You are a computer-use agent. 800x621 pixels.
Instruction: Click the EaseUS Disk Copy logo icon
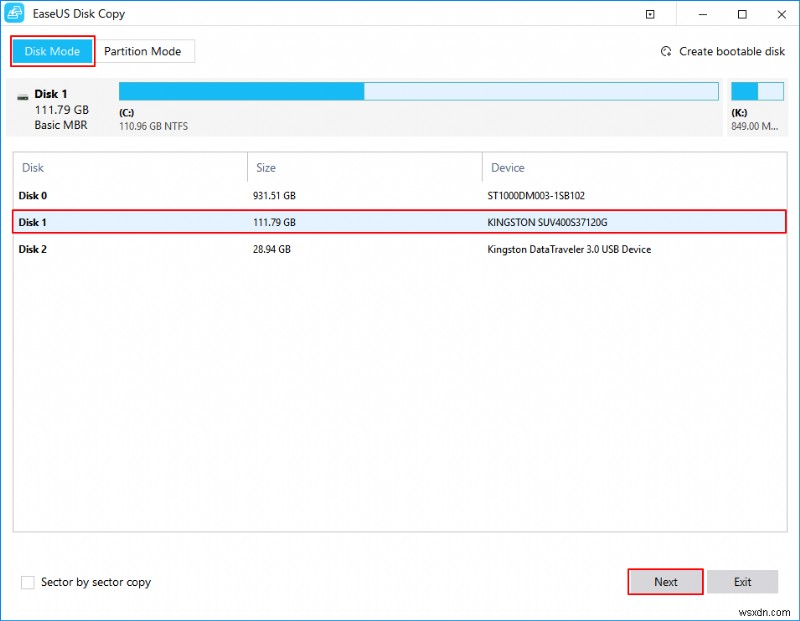(15, 13)
